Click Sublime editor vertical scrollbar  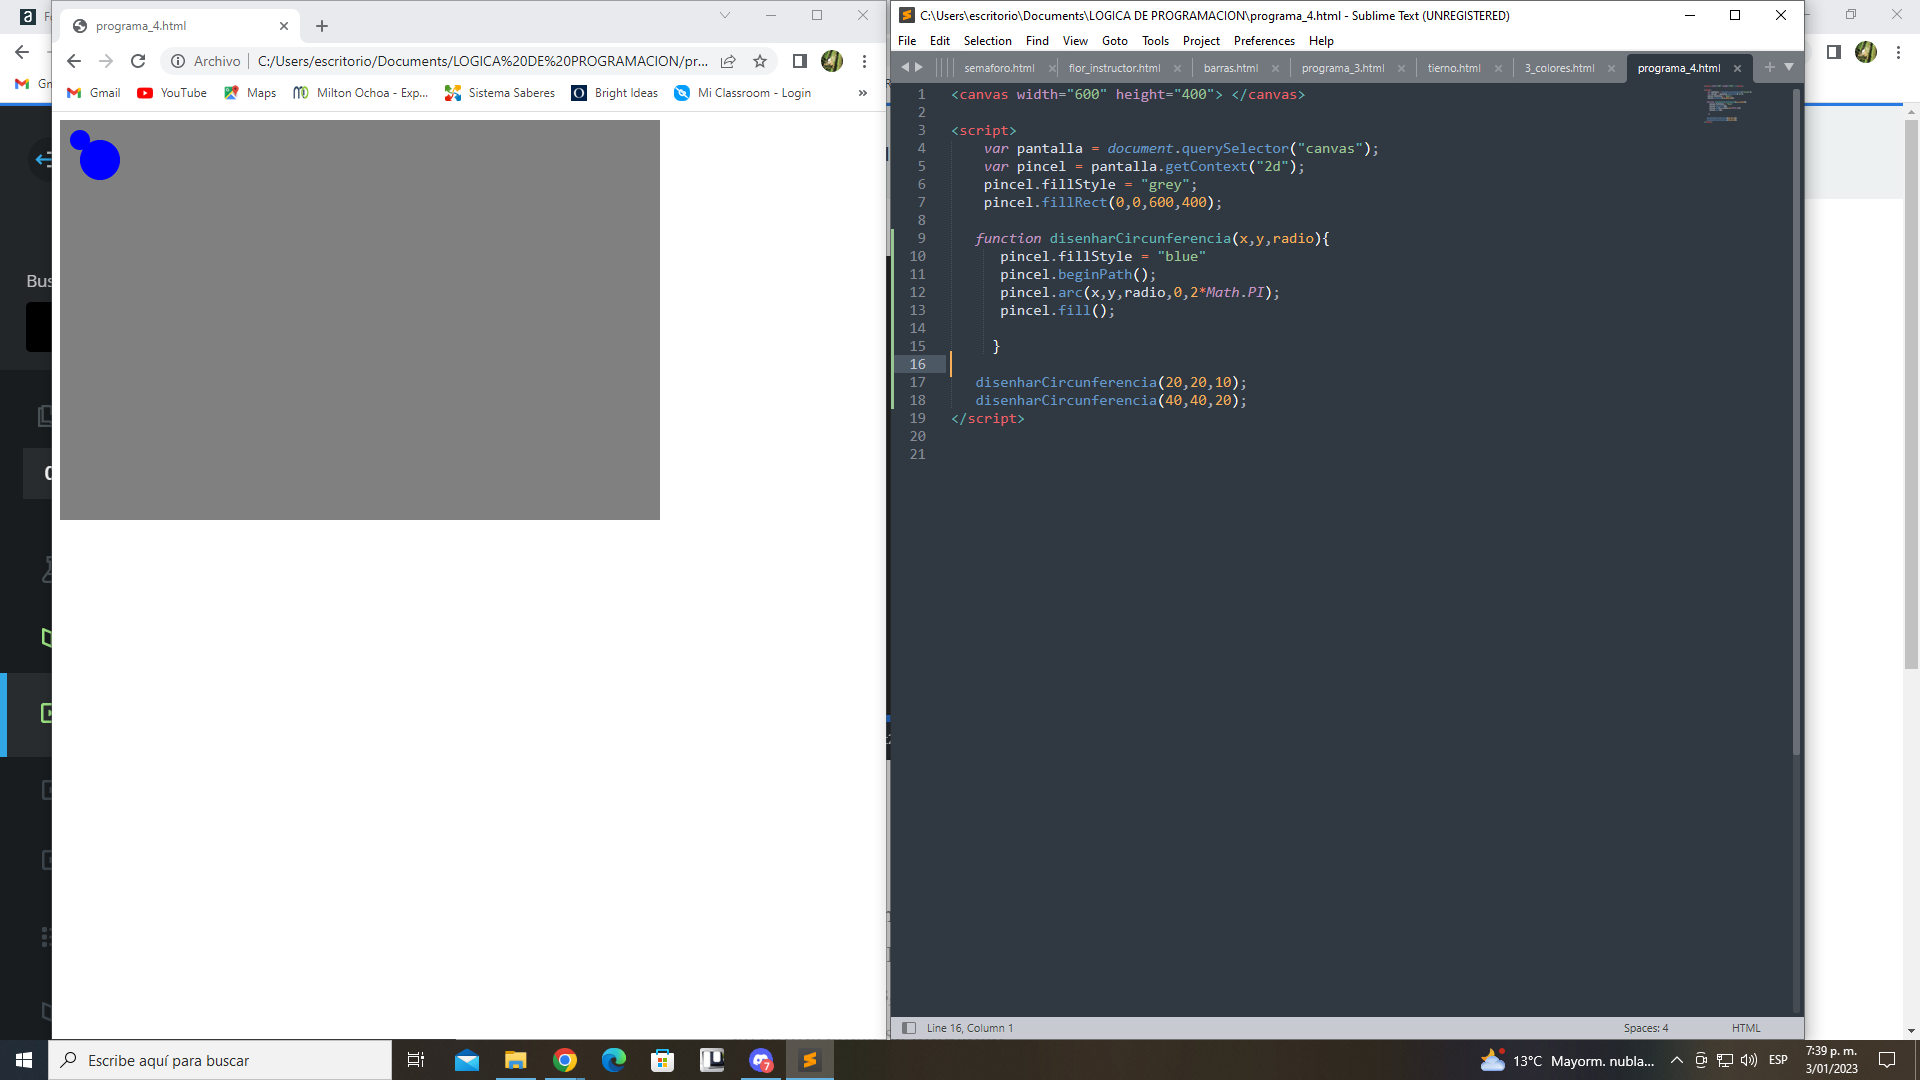click(1796, 420)
